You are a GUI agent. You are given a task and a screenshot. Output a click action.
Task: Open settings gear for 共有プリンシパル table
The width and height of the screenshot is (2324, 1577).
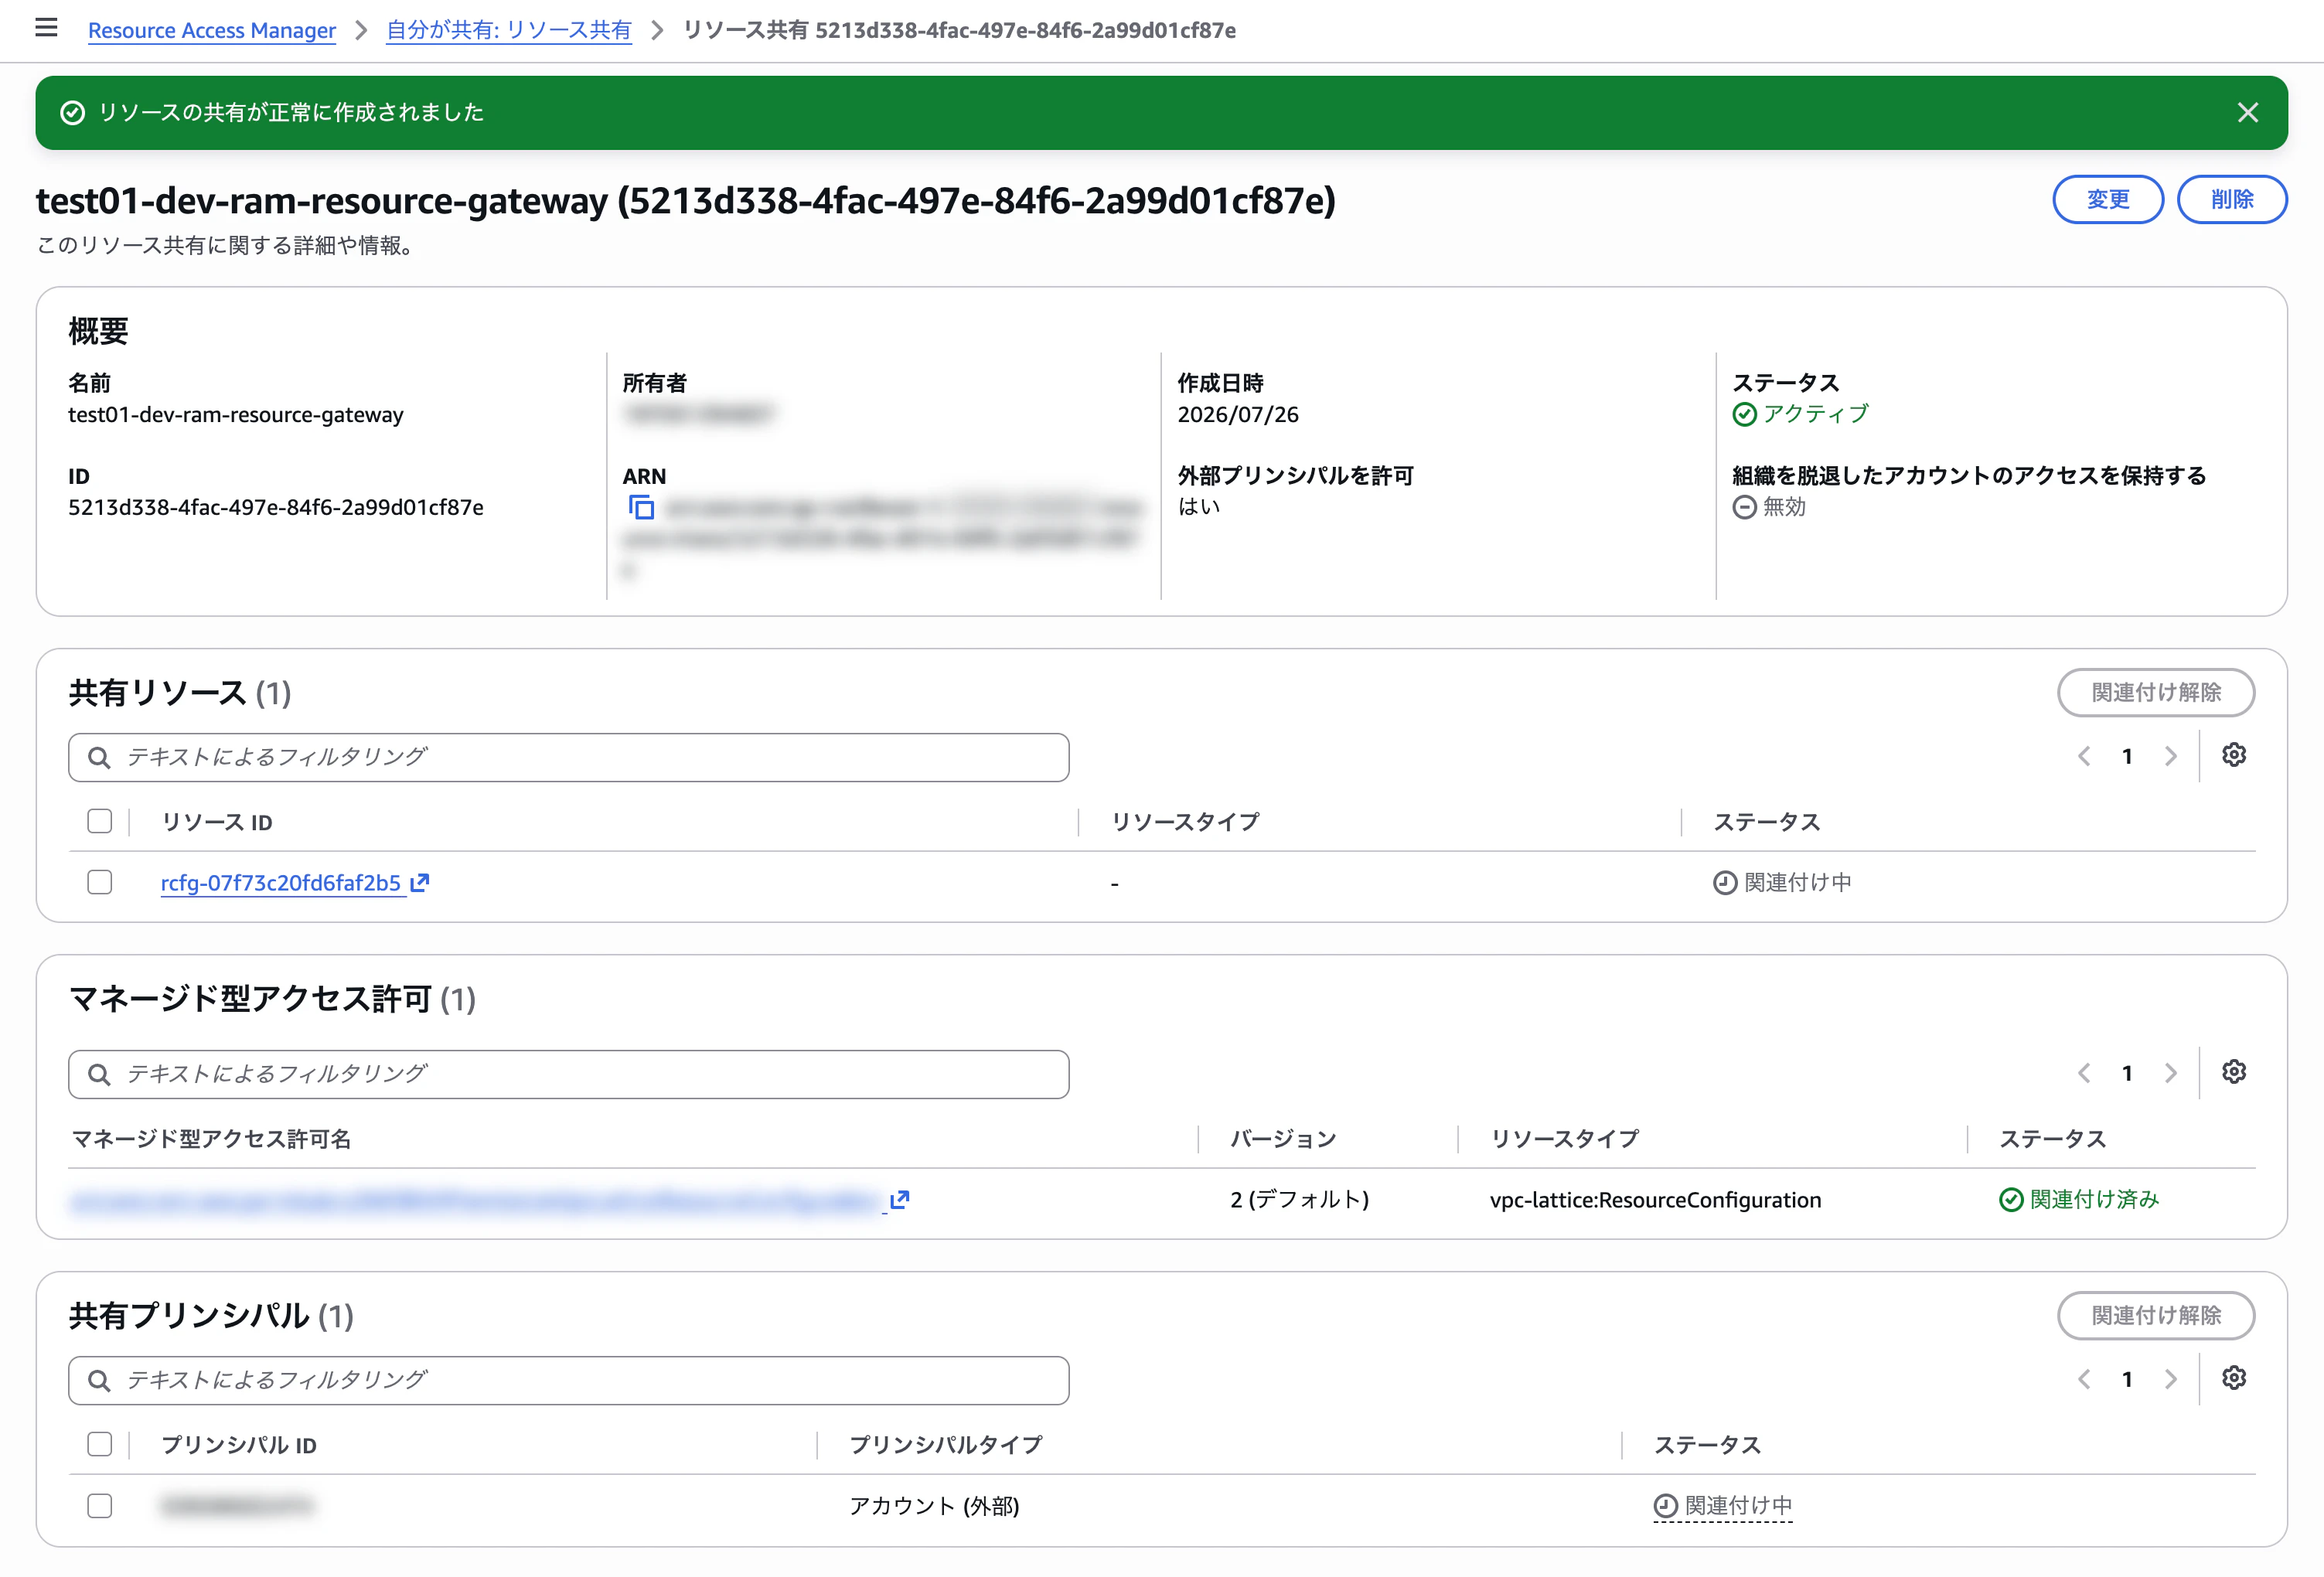point(2234,1378)
